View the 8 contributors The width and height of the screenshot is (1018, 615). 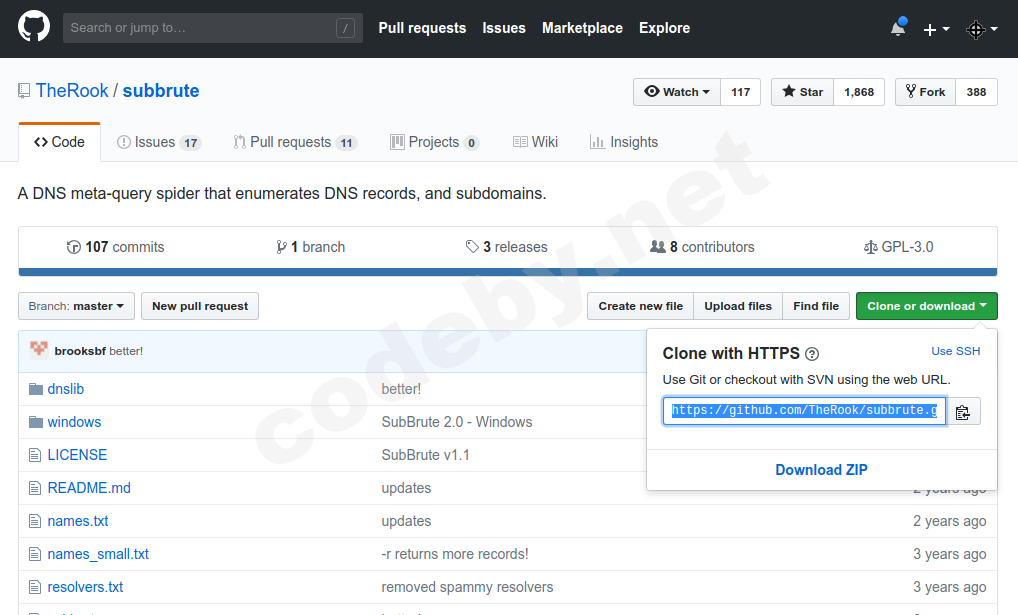(702, 247)
